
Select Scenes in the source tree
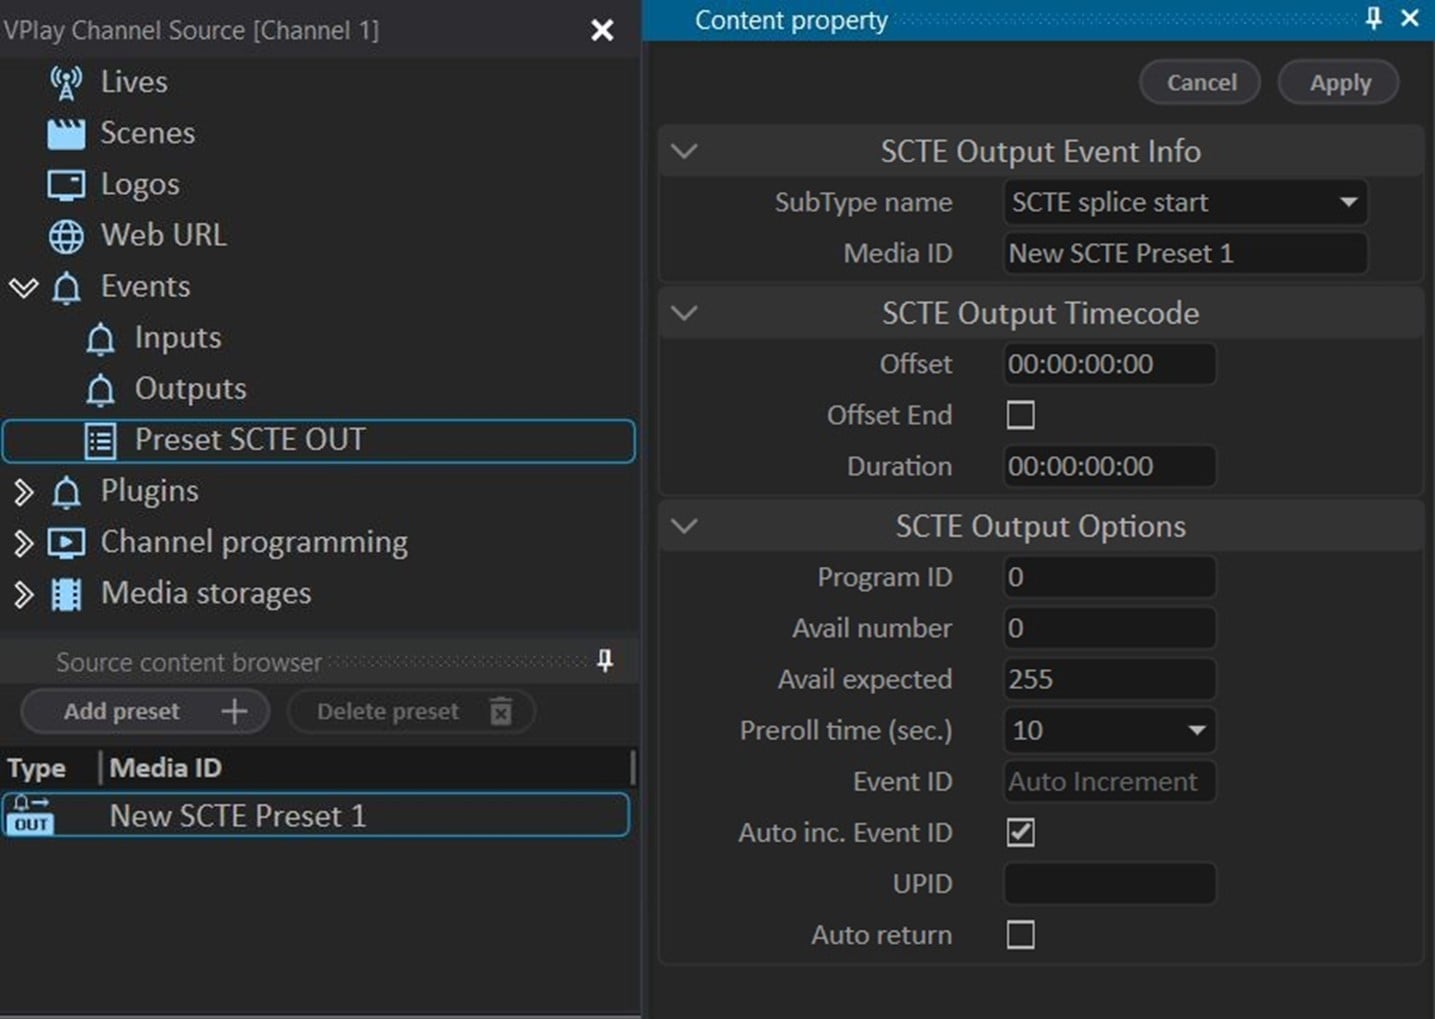pos(147,133)
